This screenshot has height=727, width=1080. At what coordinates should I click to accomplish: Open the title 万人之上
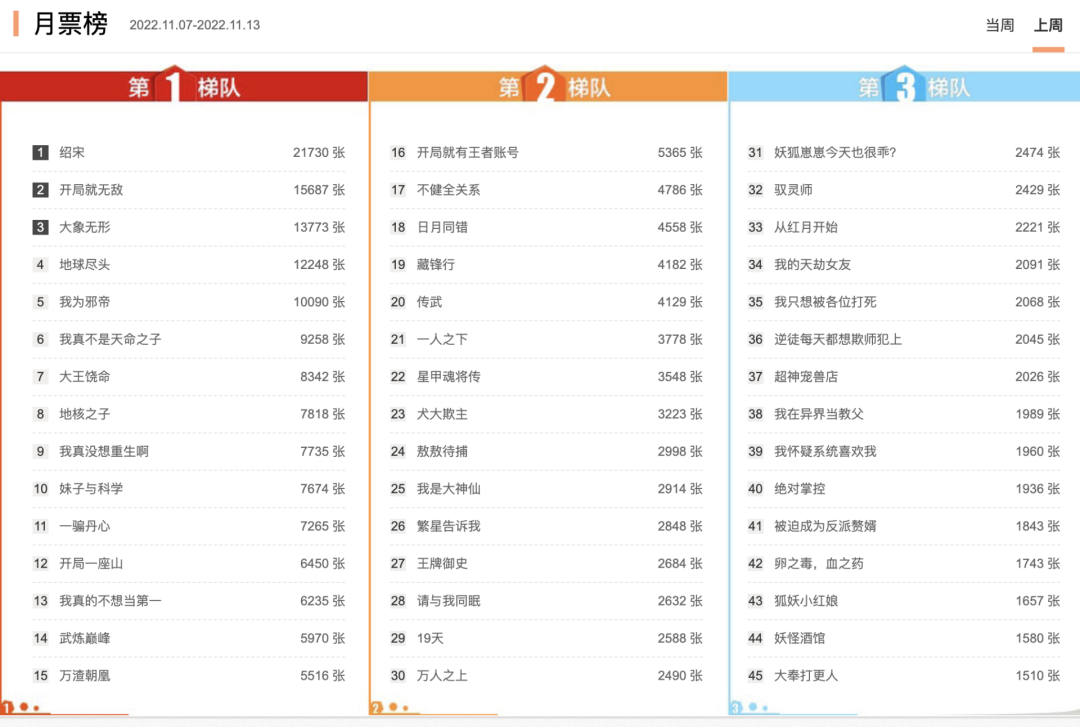pyautogui.click(x=442, y=675)
